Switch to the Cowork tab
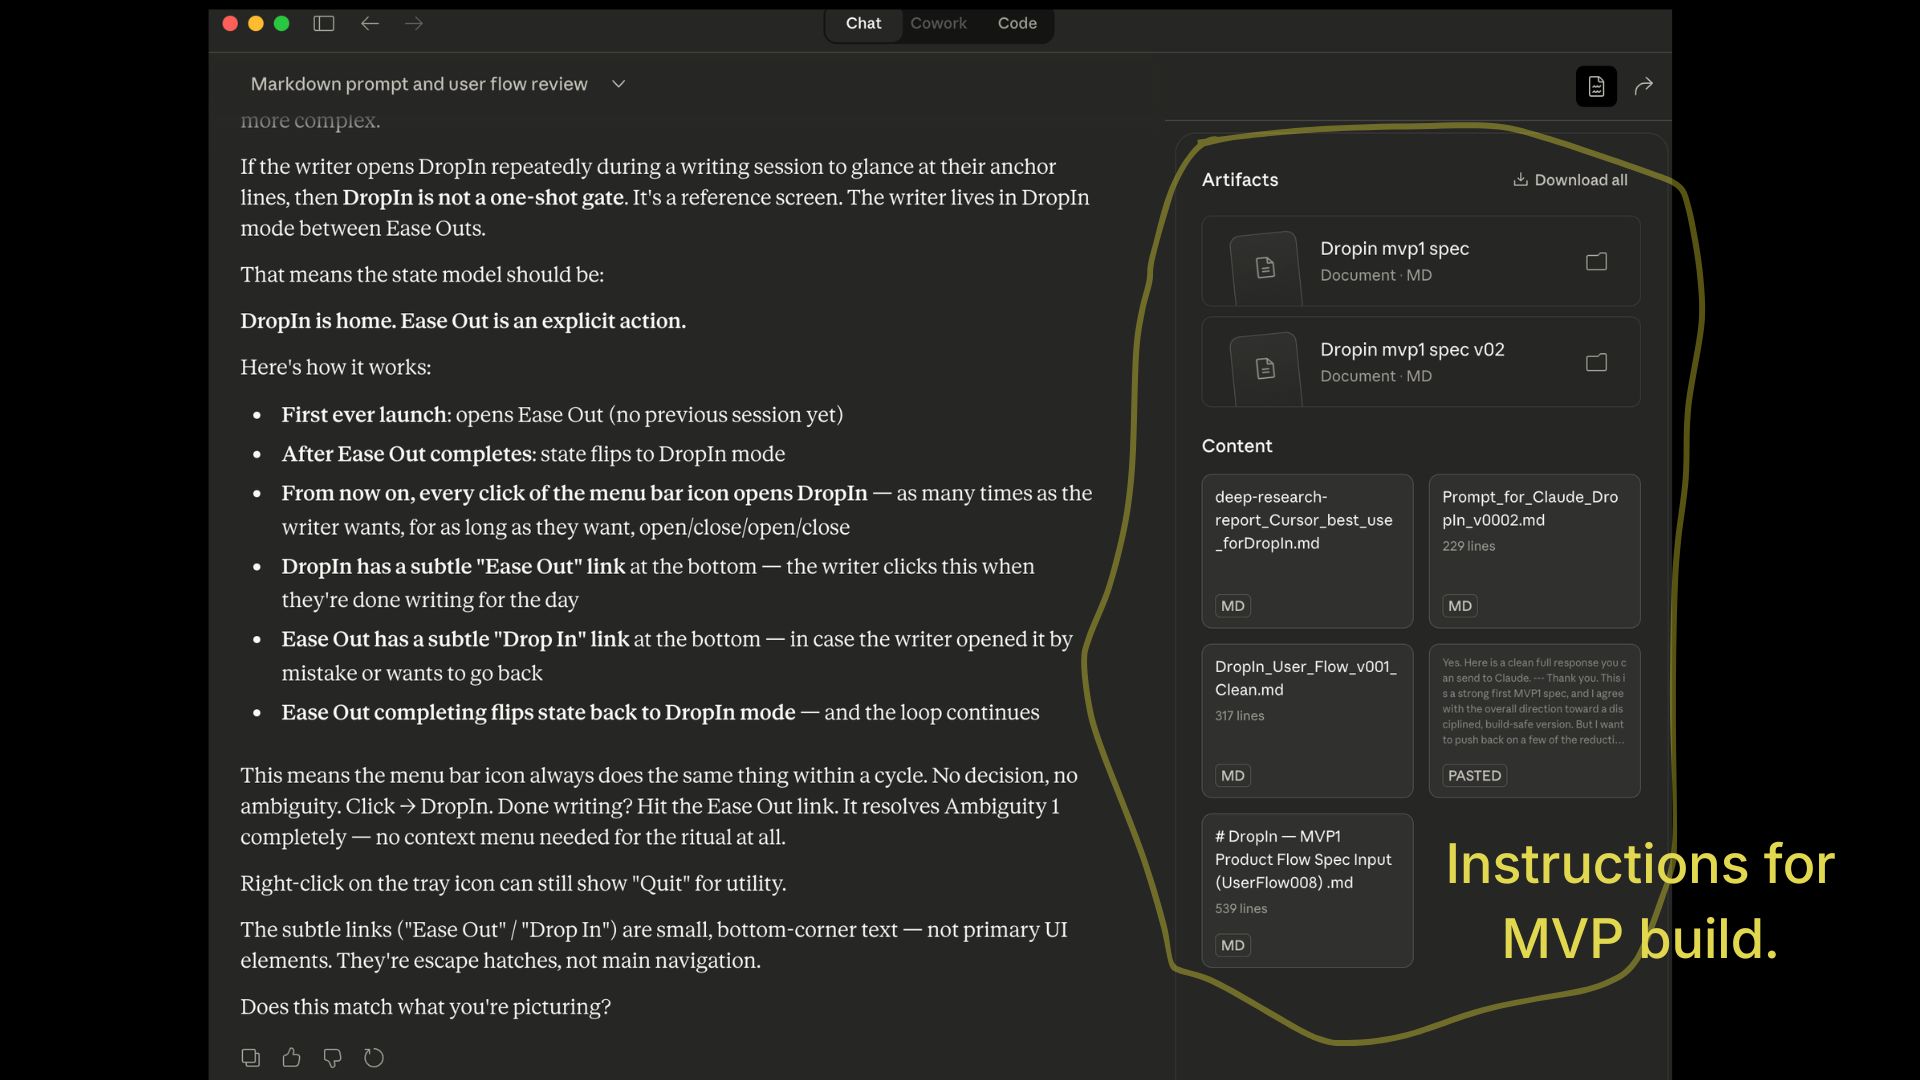 (x=938, y=23)
